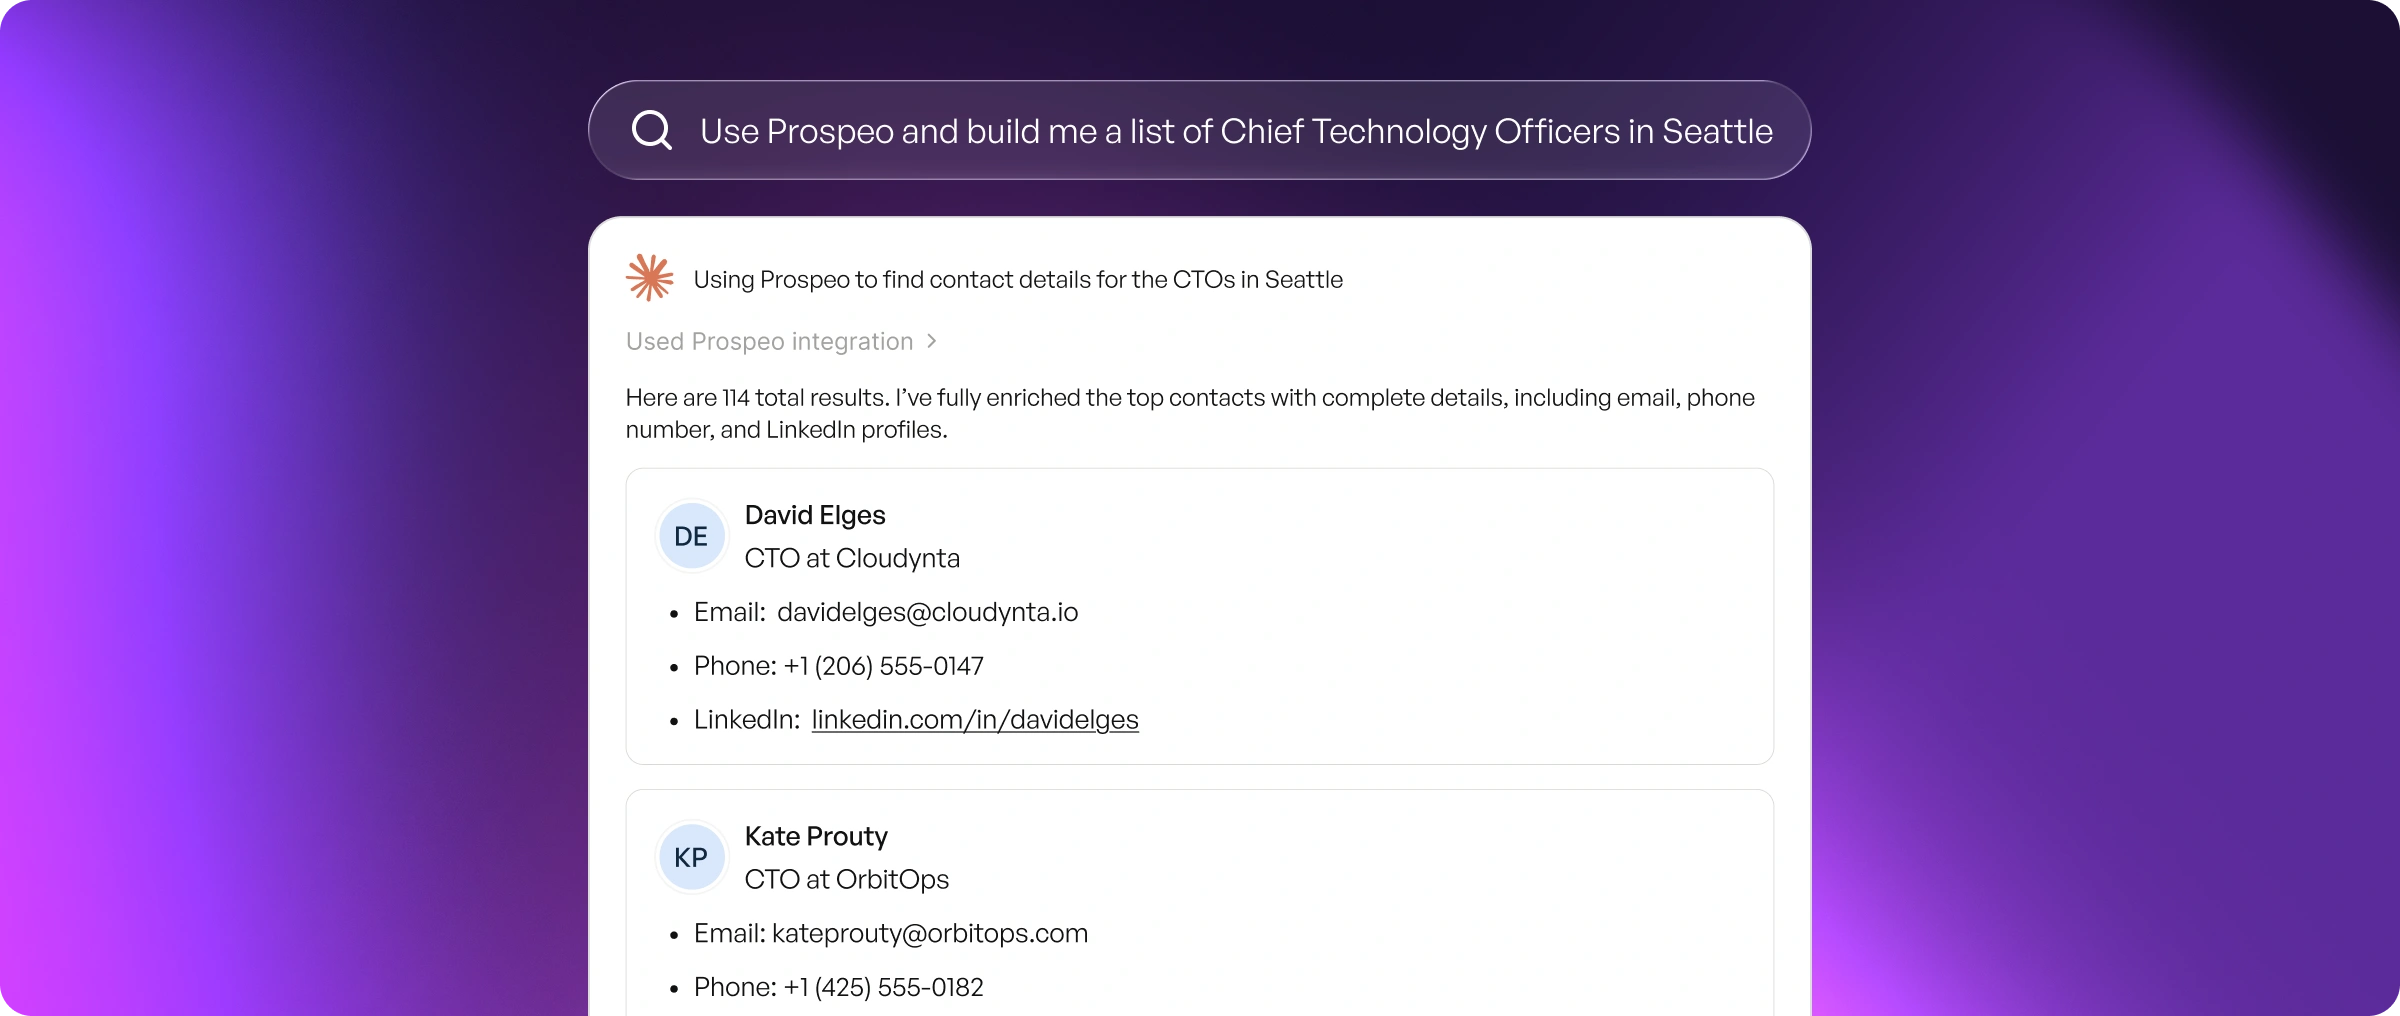The width and height of the screenshot is (2400, 1016).
Task: Select the David Elges name heading
Action: [815, 515]
